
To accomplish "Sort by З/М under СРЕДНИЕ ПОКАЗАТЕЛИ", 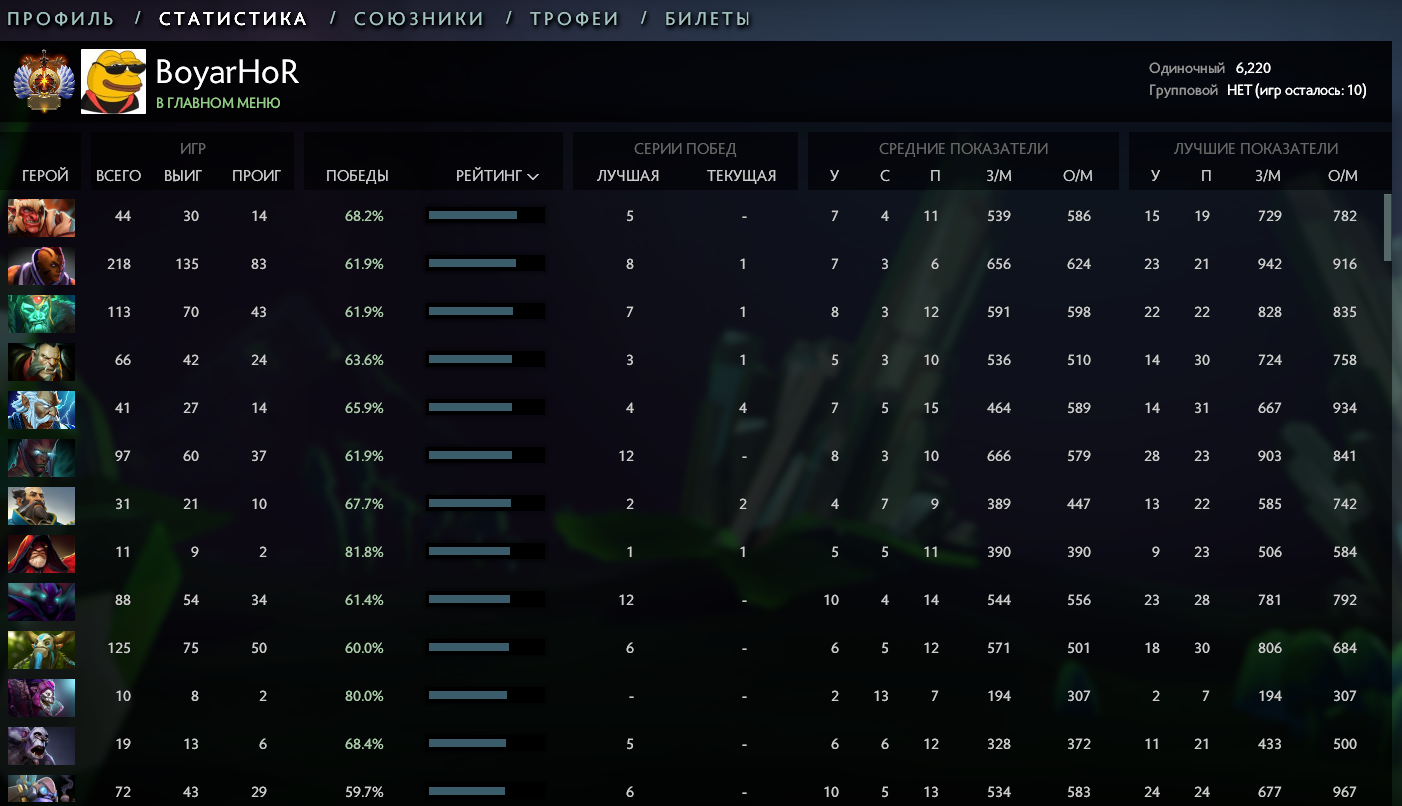I will 998,176.
